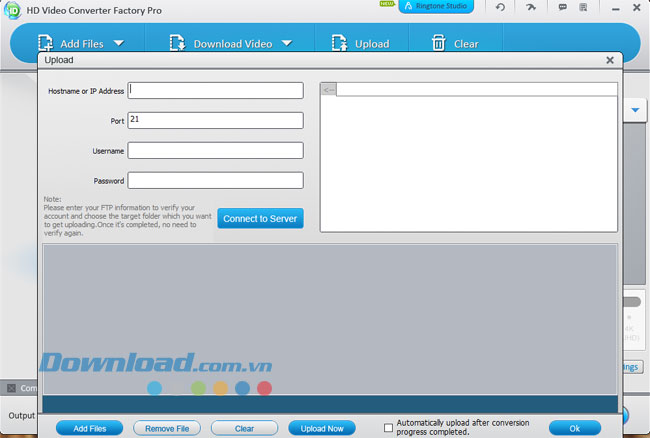Click Add Files button in Upload dialog
The height and width of the screenshot is (438, 650).
90,428
